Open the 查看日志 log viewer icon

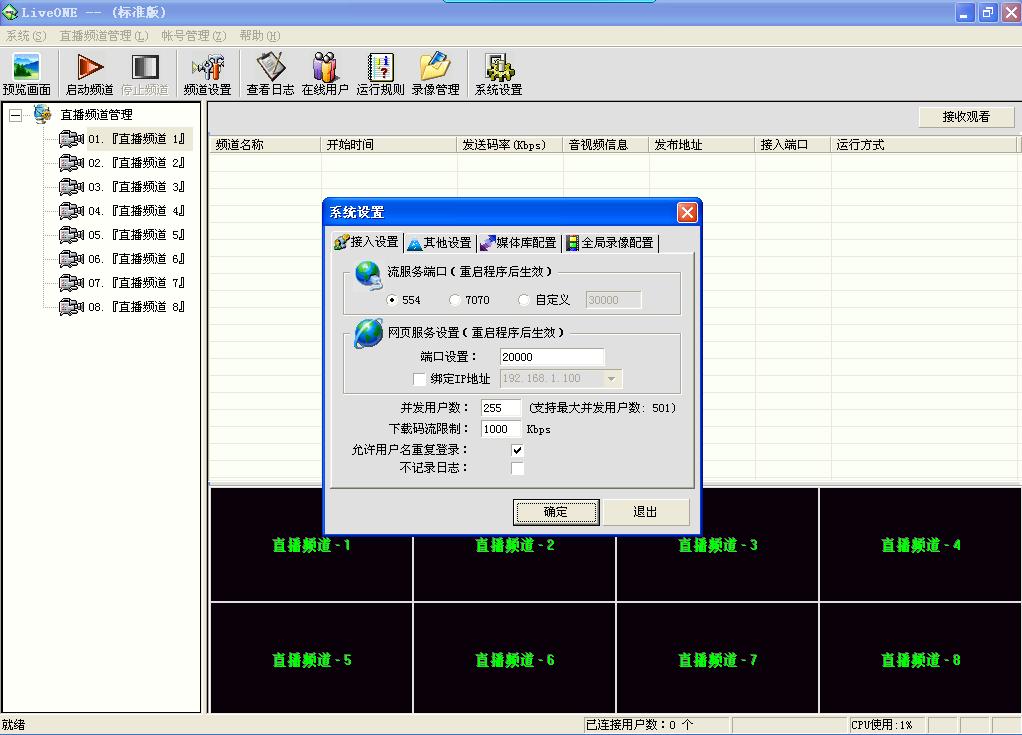coord(270,67)
